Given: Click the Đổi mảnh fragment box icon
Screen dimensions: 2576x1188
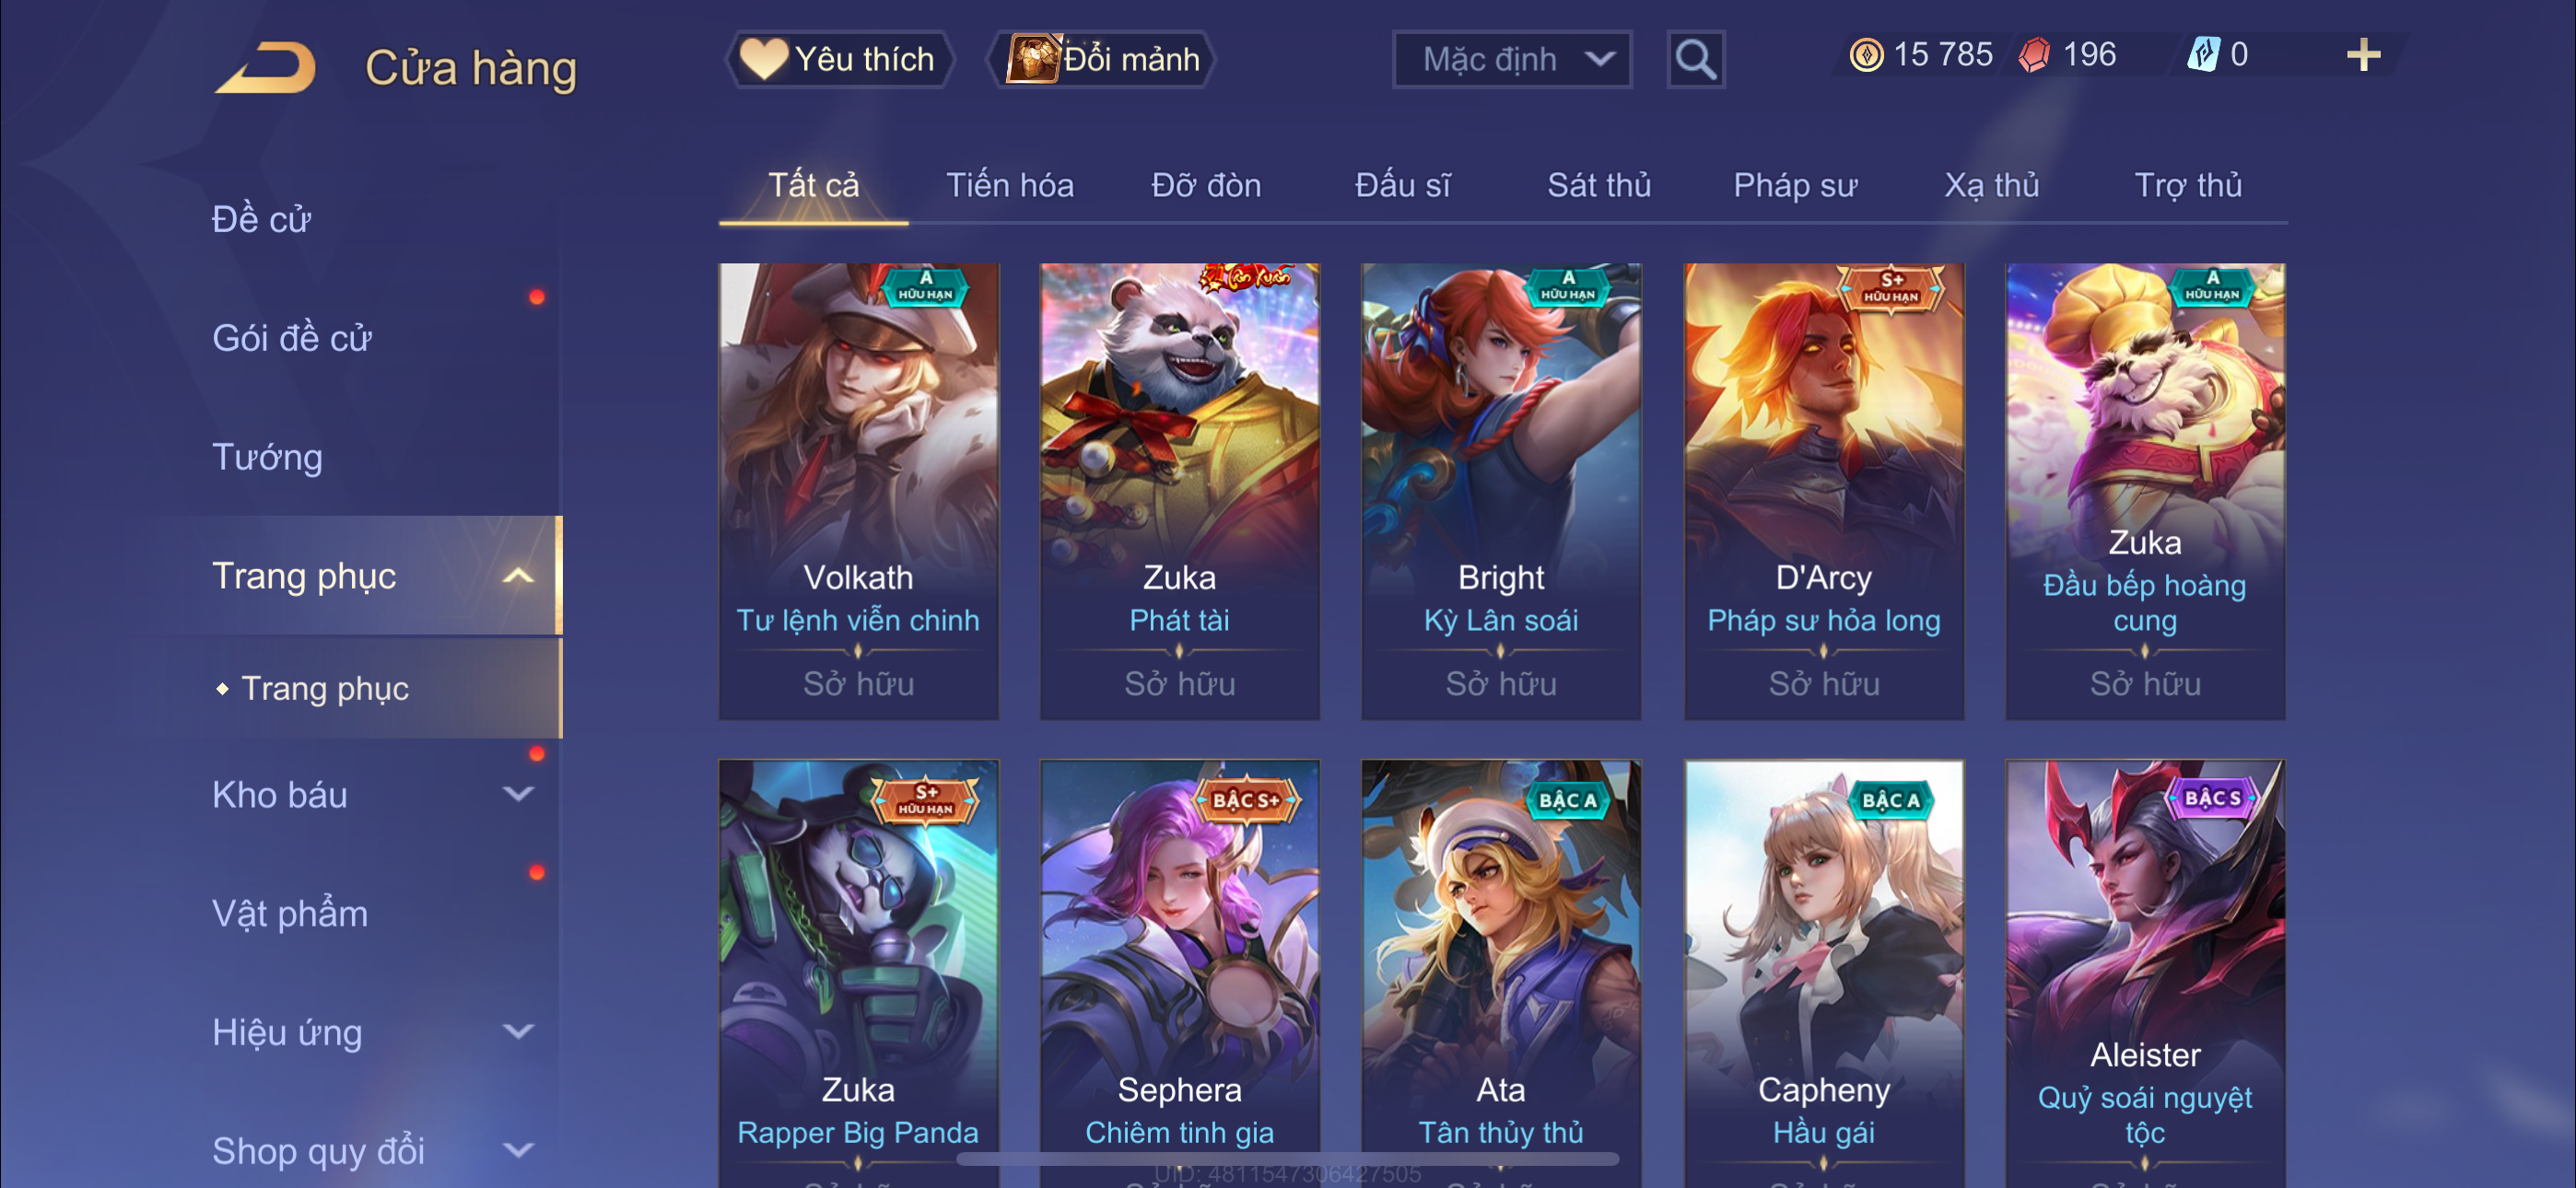Looking at the screenshot, I should [x=1033, y=58].
